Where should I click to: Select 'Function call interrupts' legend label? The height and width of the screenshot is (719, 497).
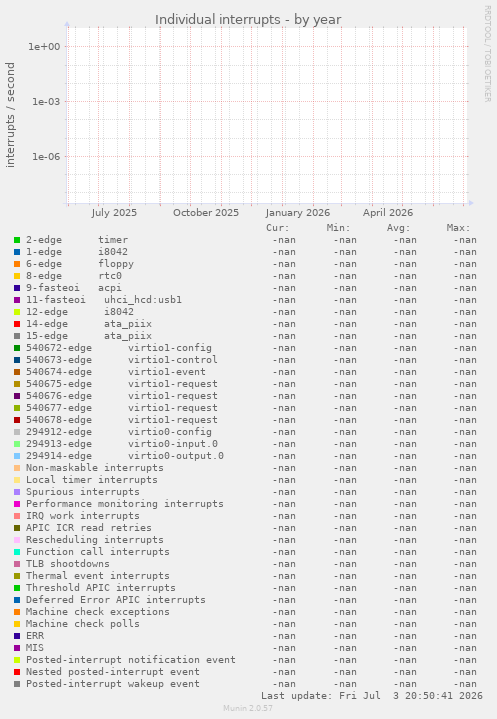(98, 552)
